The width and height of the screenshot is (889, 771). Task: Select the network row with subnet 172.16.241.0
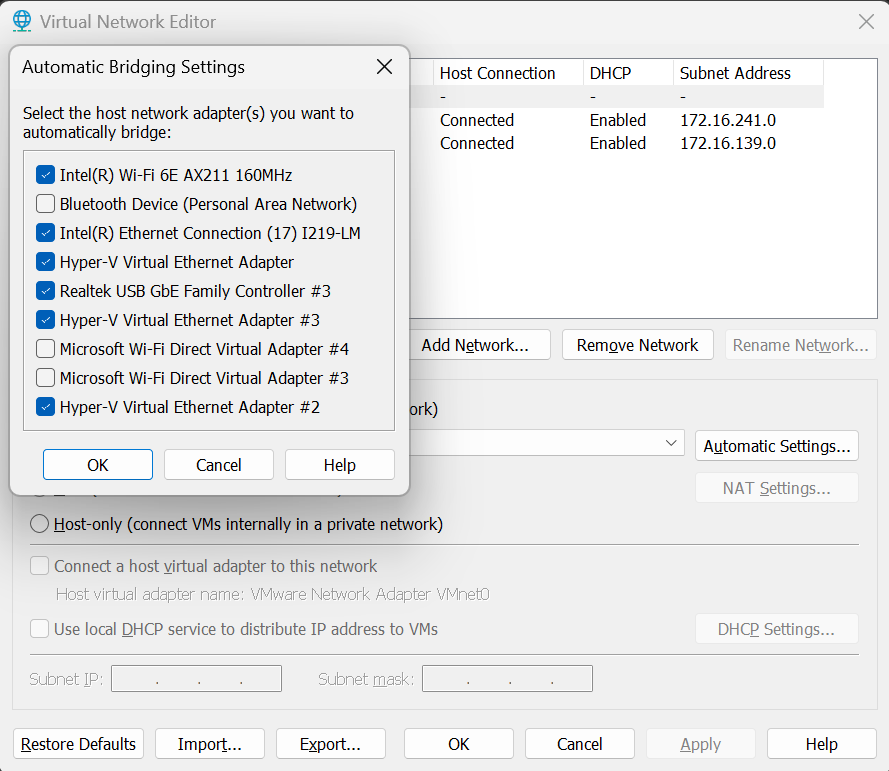616,120
